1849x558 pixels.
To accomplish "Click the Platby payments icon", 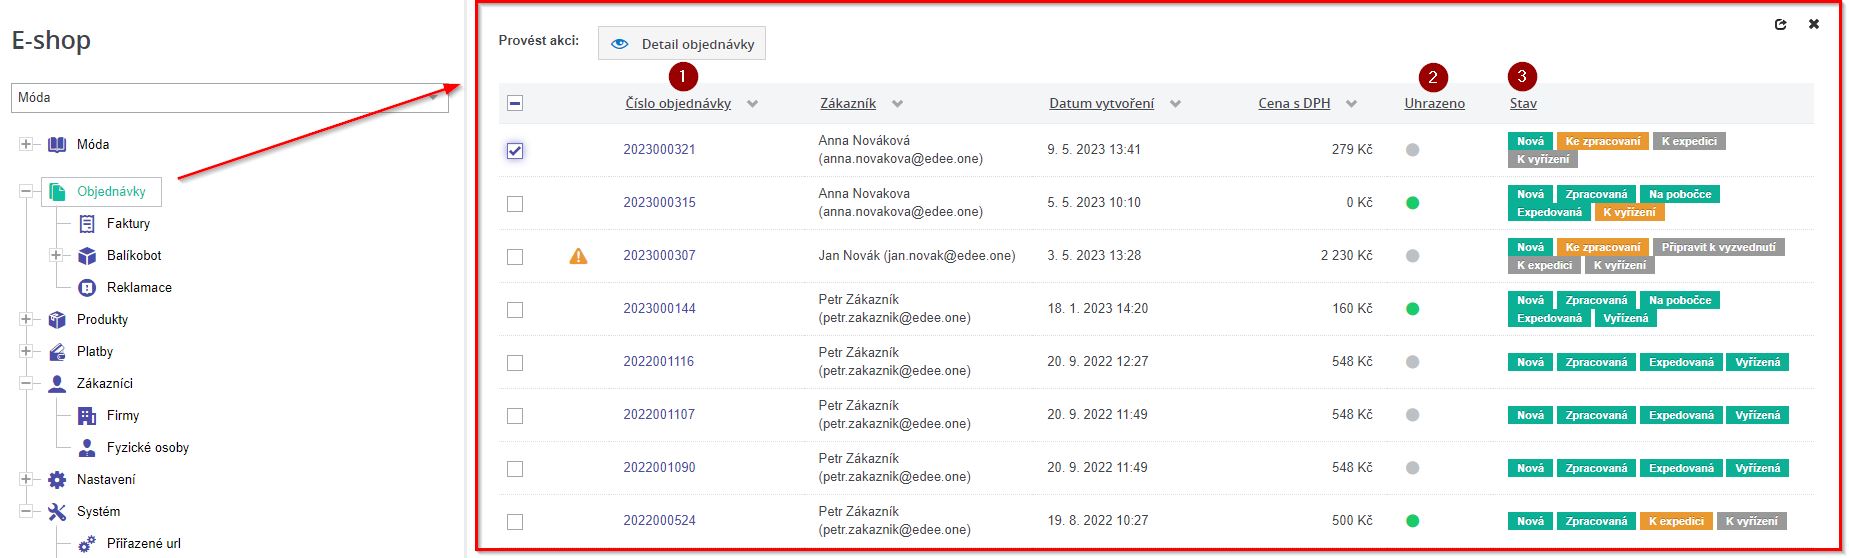I will (x=57, y=352).
